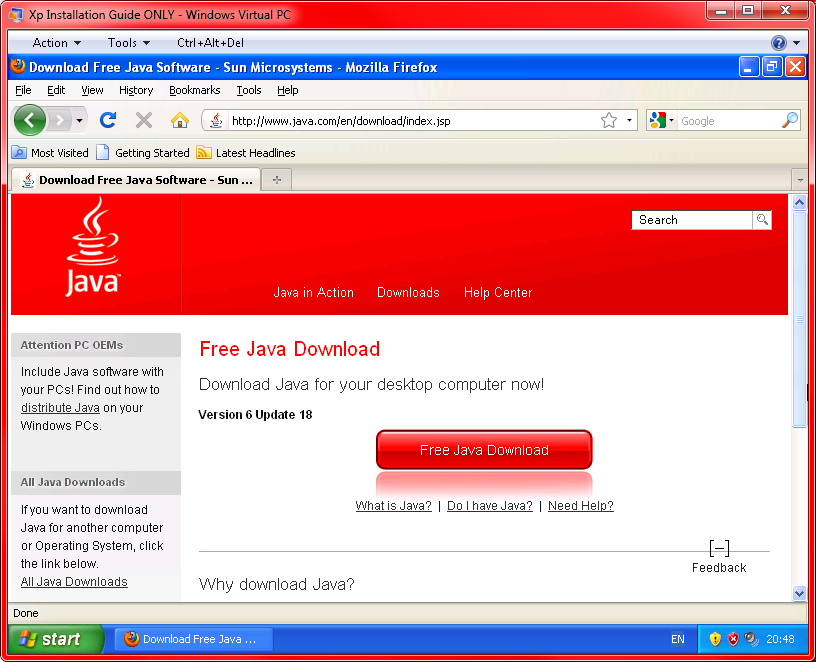Click the red shield alert tray icon
Viewport: 816px width, 662px height.
point(733,639)
